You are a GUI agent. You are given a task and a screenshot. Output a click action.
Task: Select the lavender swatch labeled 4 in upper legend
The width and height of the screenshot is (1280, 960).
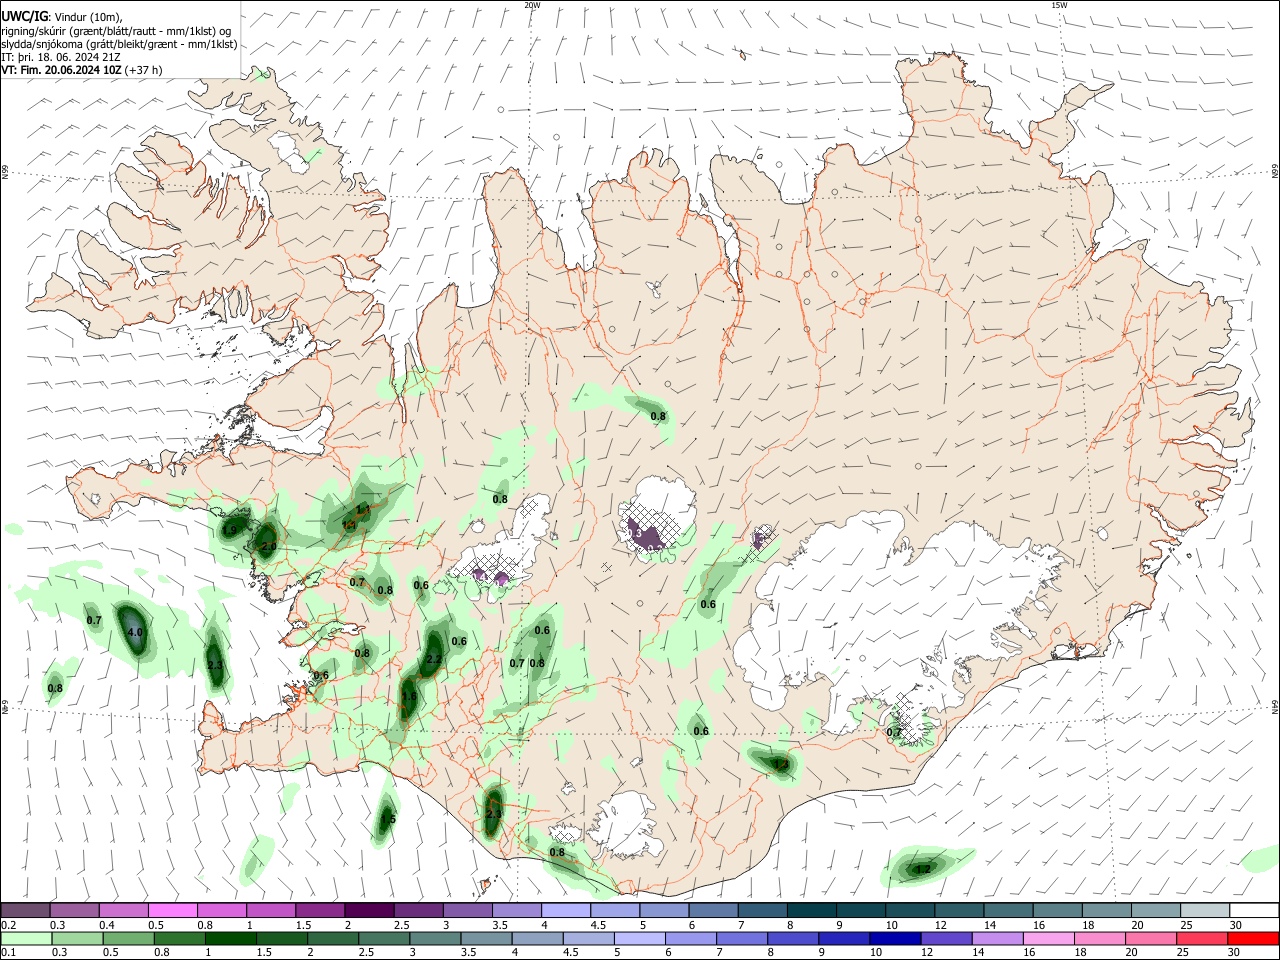click(564, 911)
